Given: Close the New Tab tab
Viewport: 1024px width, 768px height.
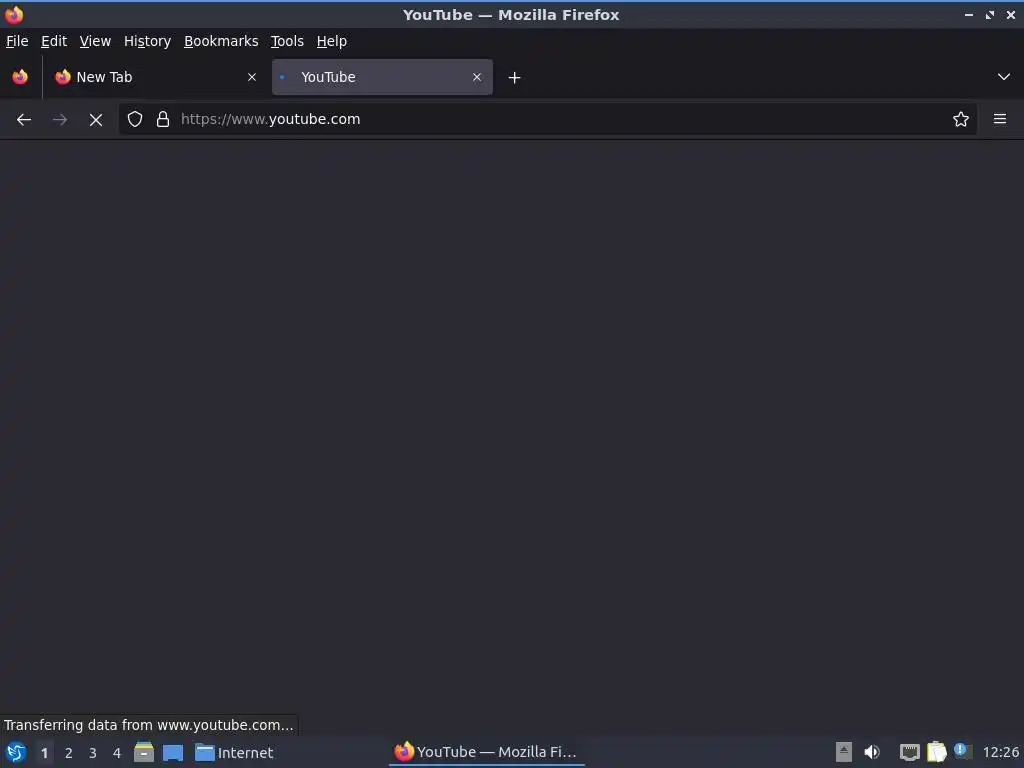Looking at the screenshot, I should point(251,77).
